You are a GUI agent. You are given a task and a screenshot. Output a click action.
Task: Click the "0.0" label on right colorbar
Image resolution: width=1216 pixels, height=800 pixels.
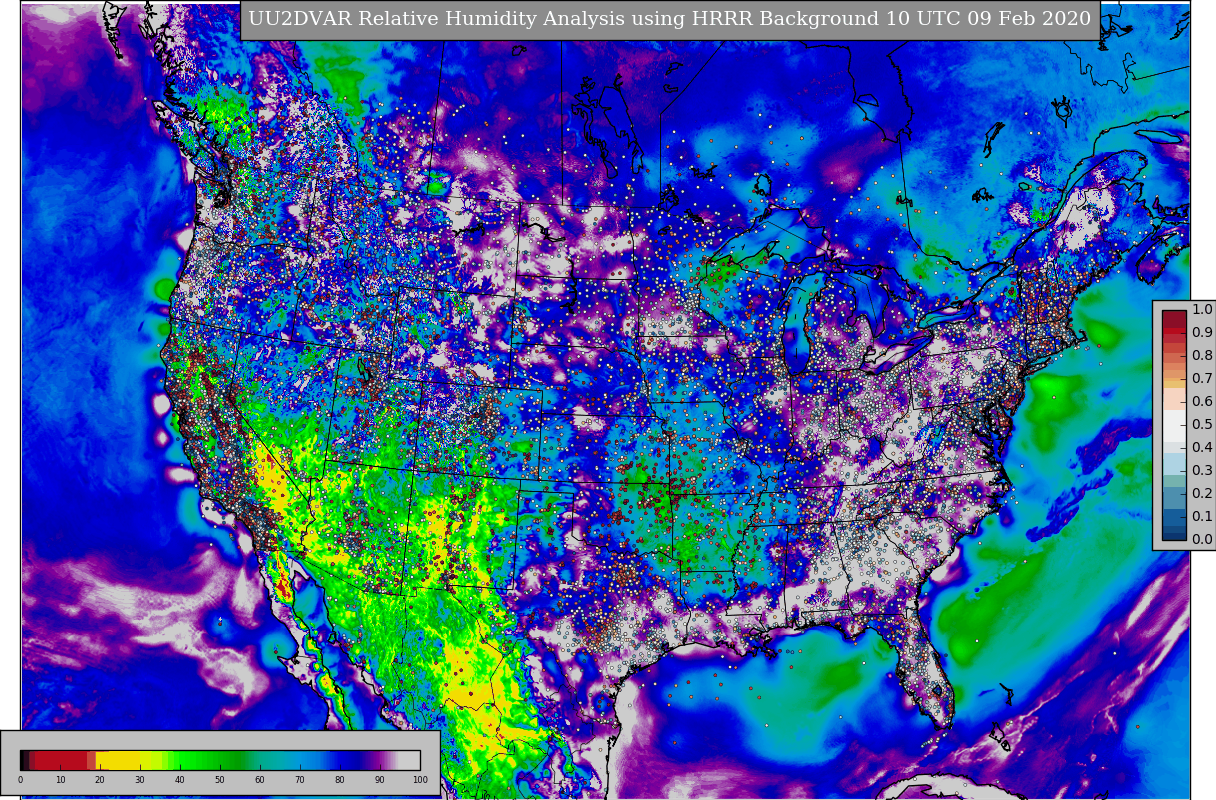pyautogui.click(x=1202, y=539)
